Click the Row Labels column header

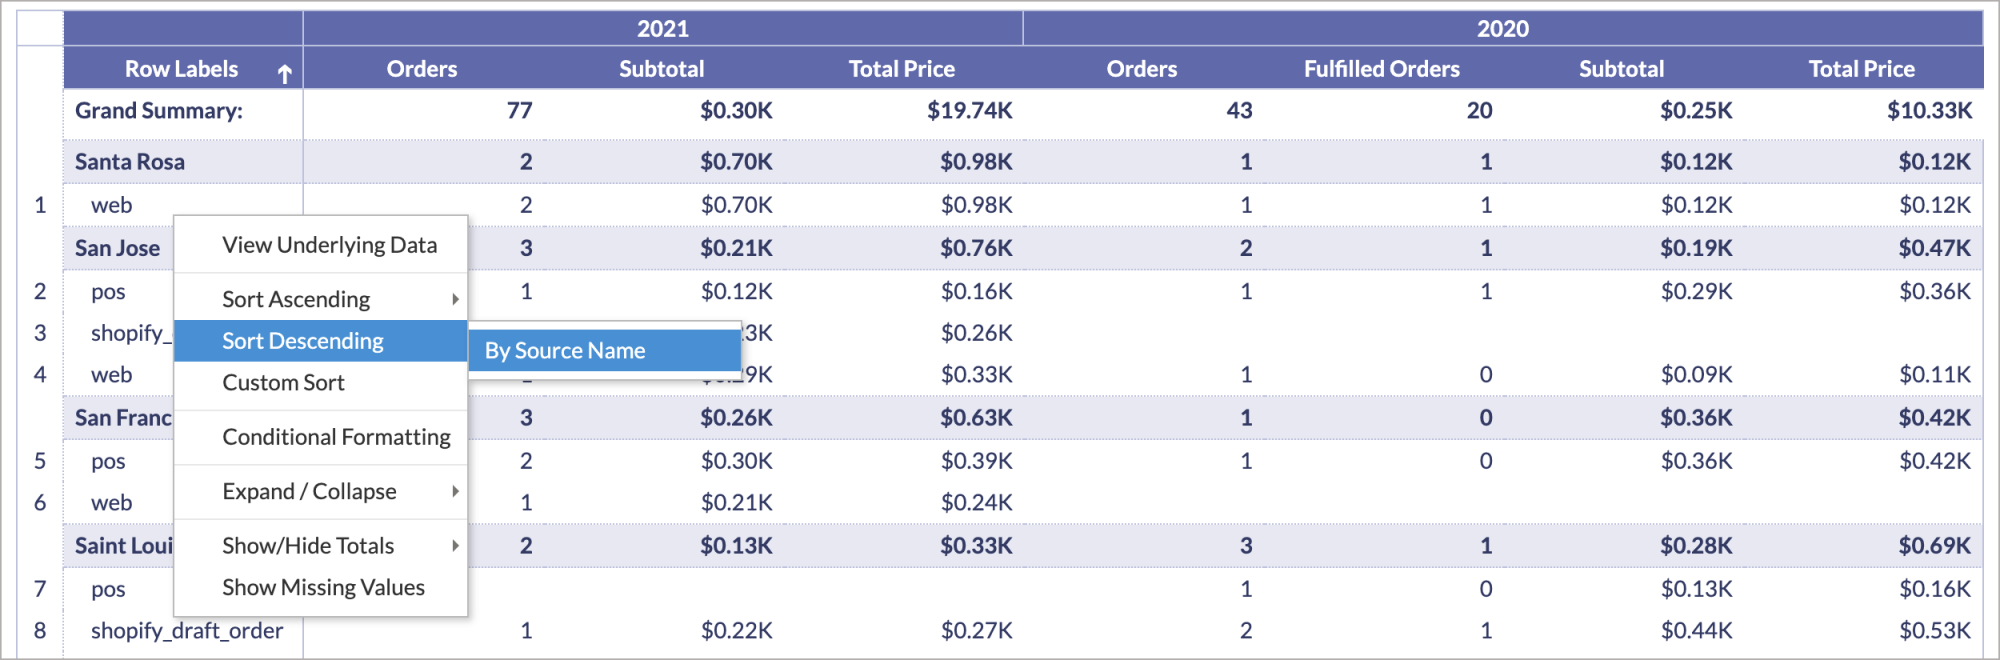[x=181, y=69]
